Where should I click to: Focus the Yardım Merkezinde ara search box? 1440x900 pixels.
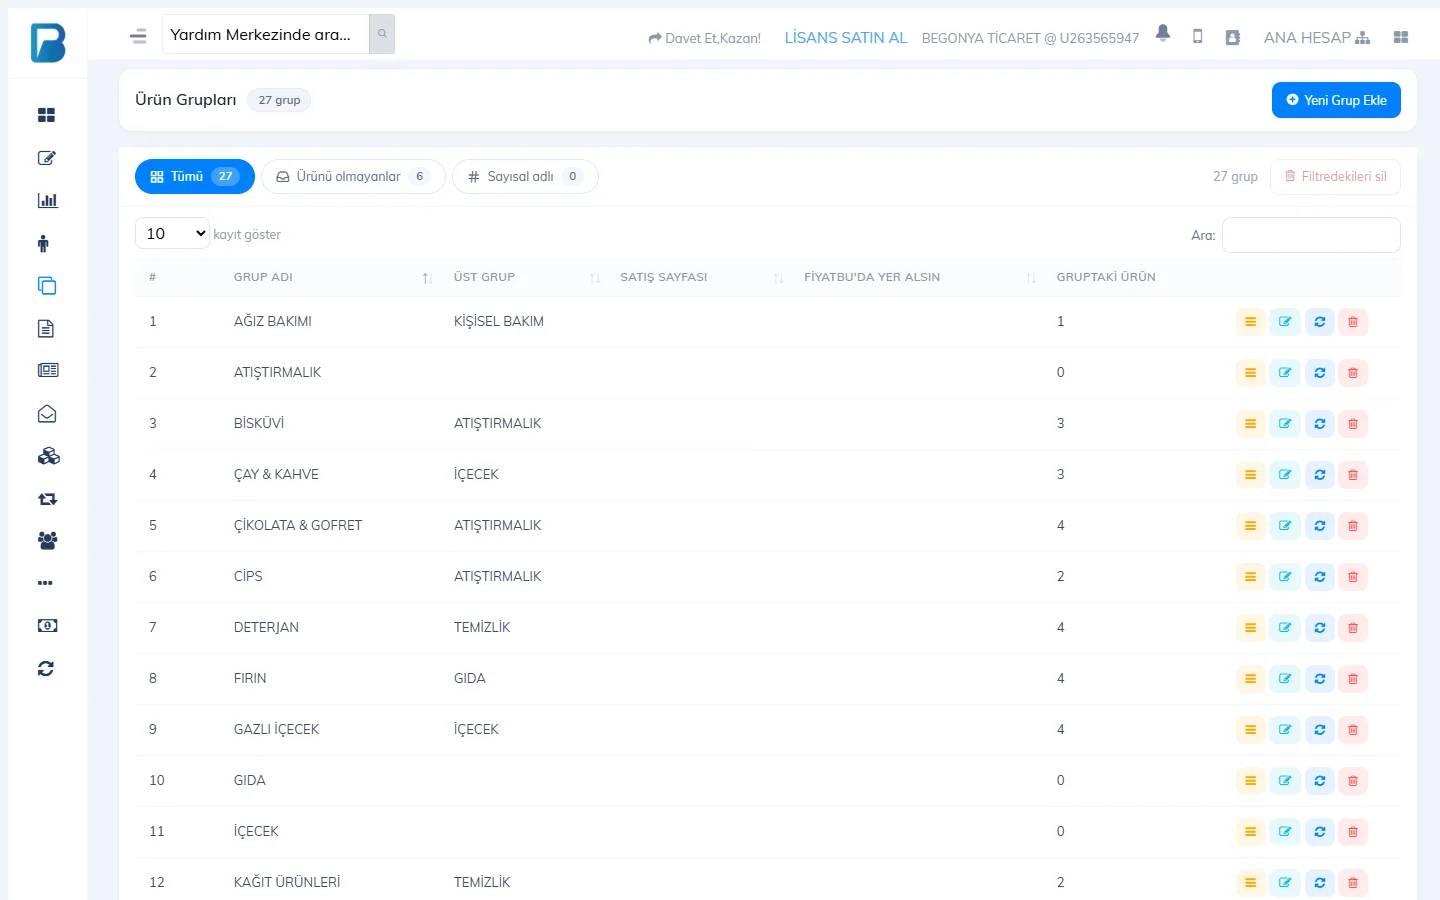coord(266,34)
